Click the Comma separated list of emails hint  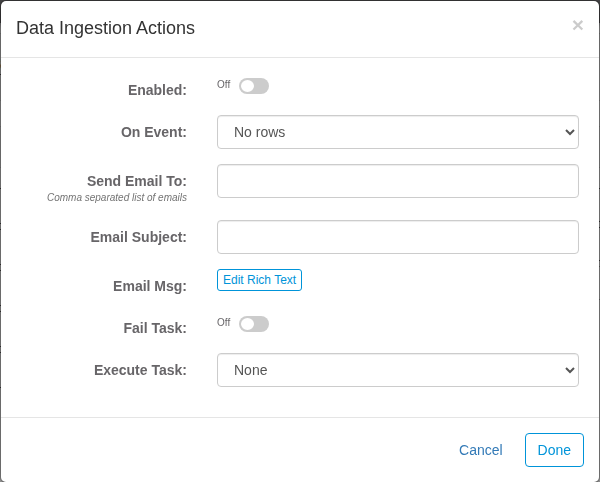117,197
